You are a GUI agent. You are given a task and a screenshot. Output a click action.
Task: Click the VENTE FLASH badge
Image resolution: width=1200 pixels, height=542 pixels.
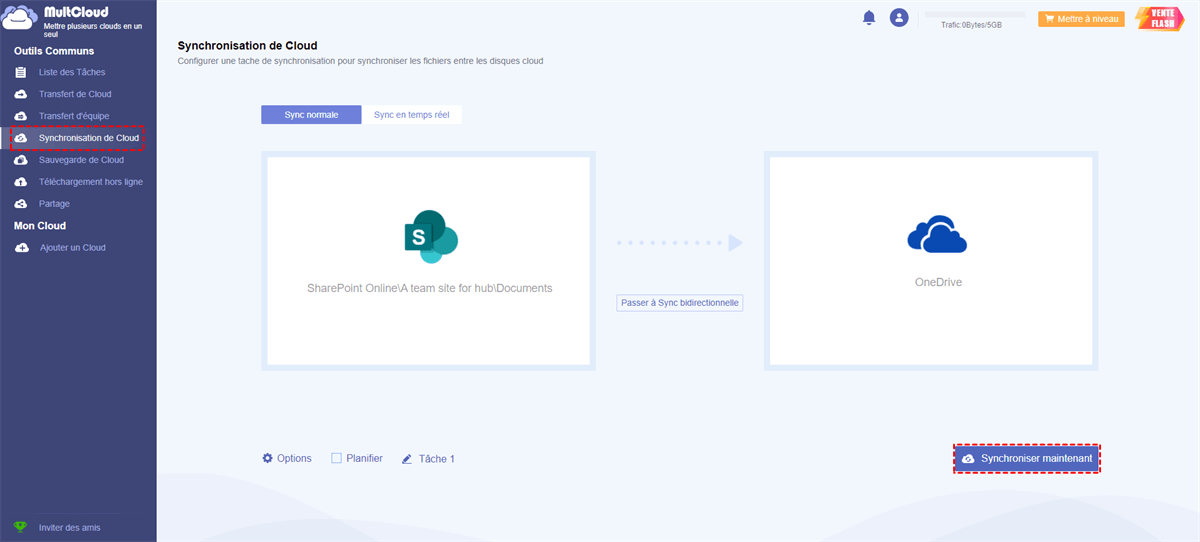pyautogui.click(x=1160, y=19)
